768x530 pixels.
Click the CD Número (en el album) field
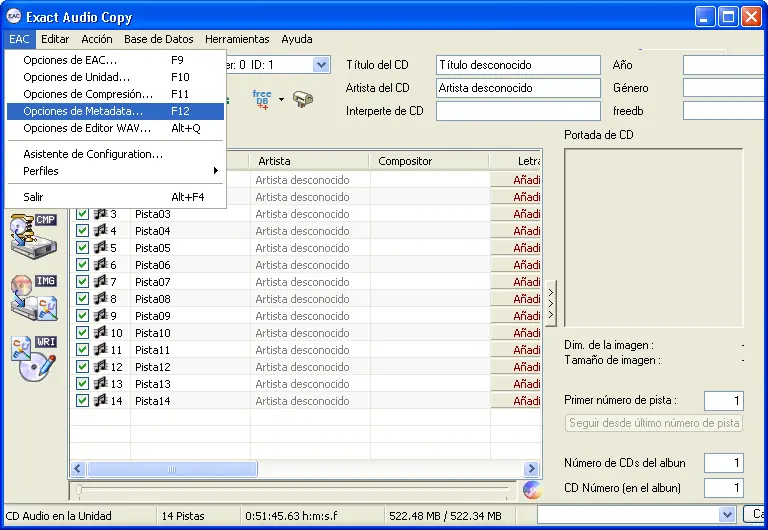point(724,488)
